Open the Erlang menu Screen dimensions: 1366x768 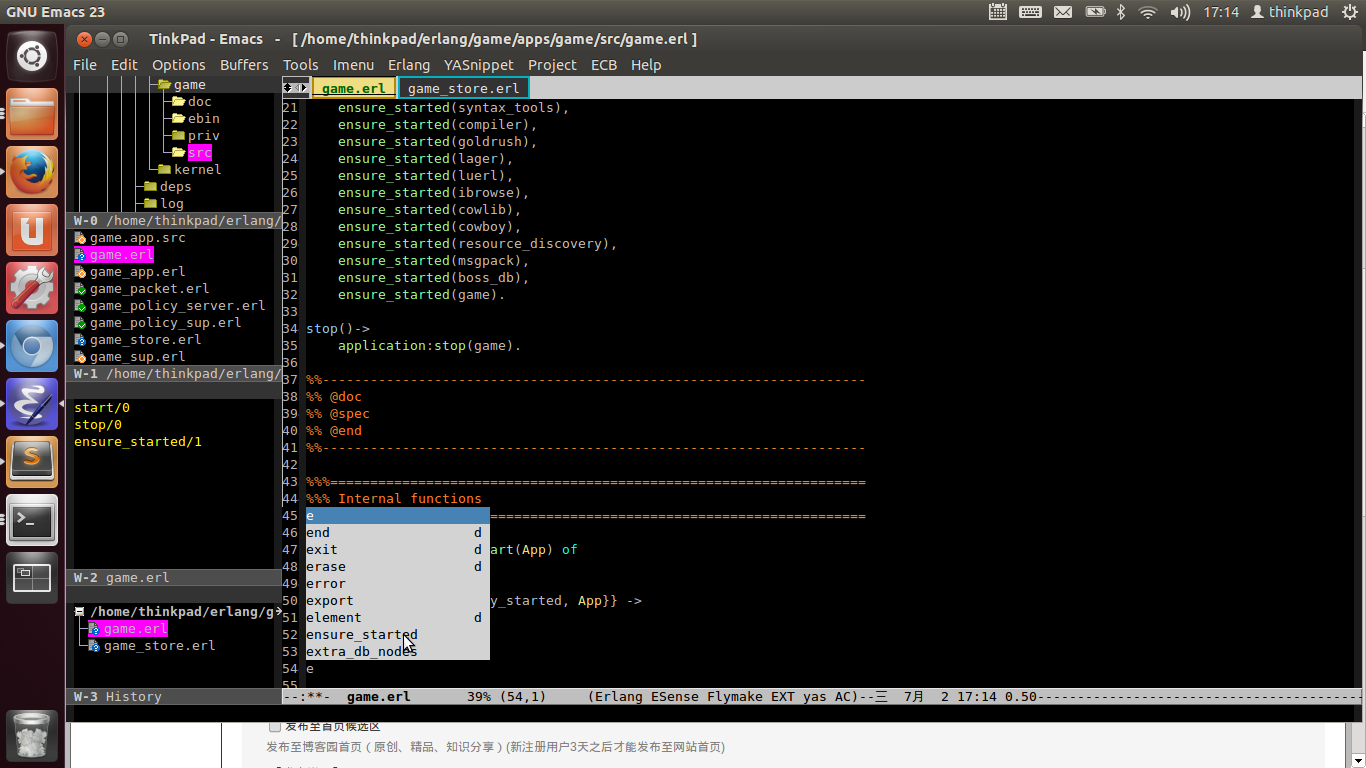click(x=409, y=65)
